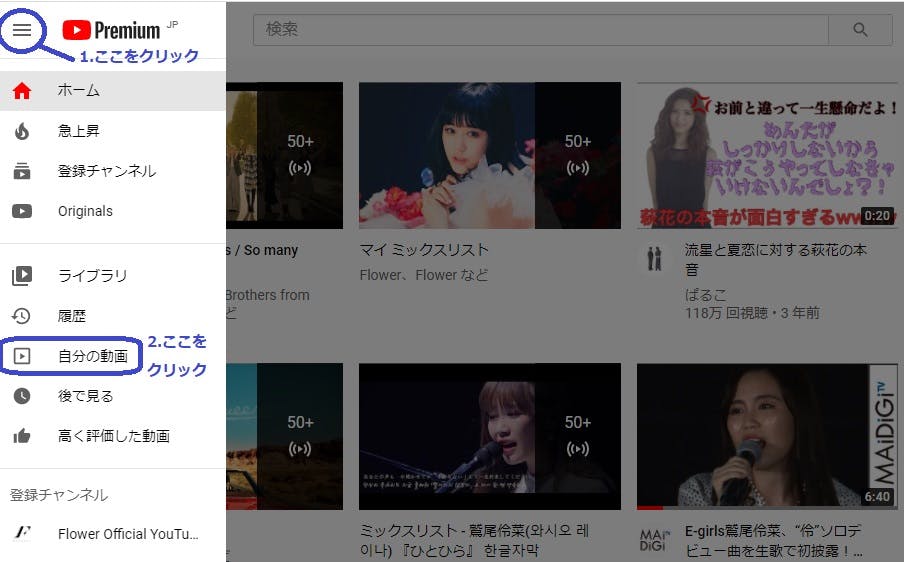Open the YouTube Premium logo home link
The width and height of the screenshot is (904, 562).
(x=110, y=30)
